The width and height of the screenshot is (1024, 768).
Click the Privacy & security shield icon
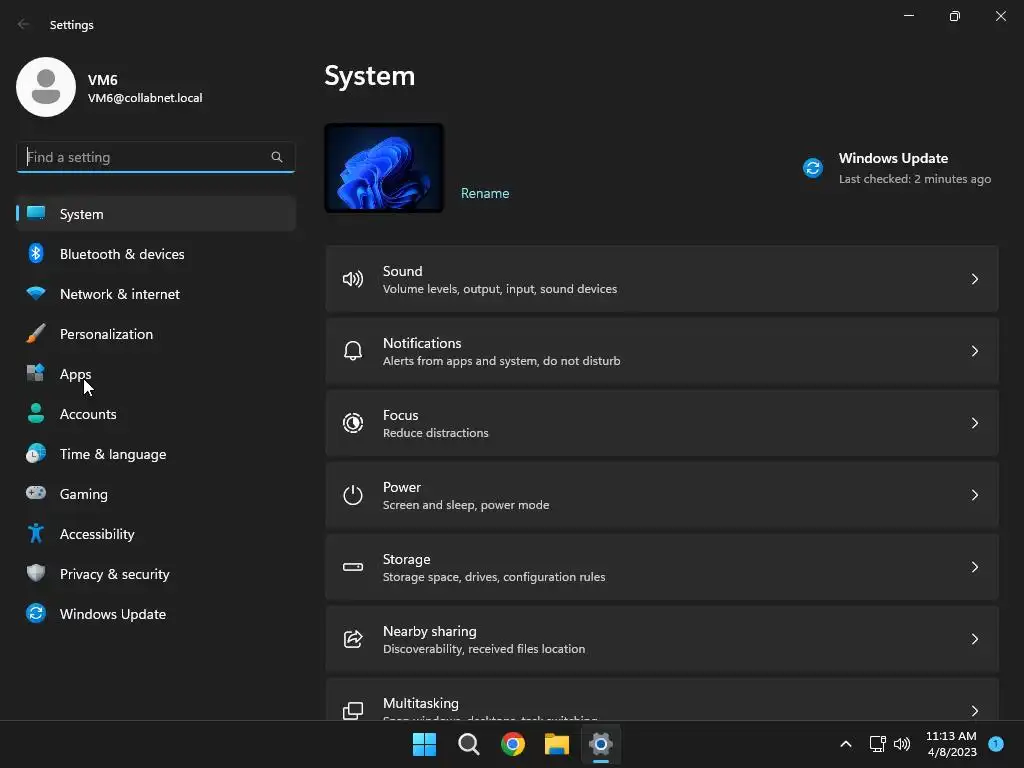36,573
